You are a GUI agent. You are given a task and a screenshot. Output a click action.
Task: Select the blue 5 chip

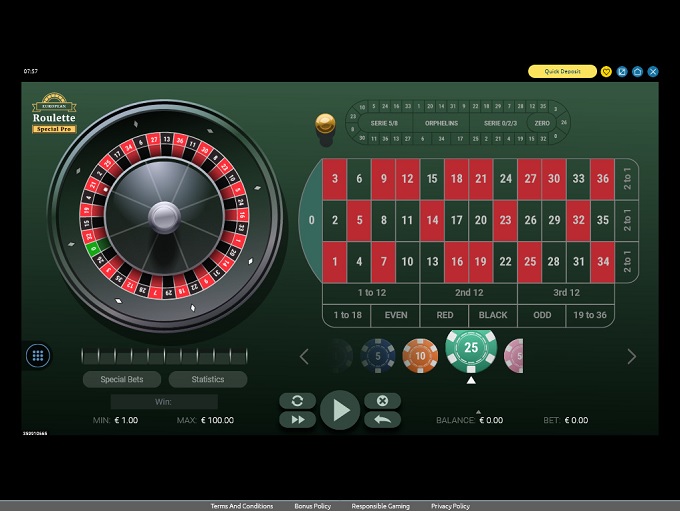click(x=378, y=355)
